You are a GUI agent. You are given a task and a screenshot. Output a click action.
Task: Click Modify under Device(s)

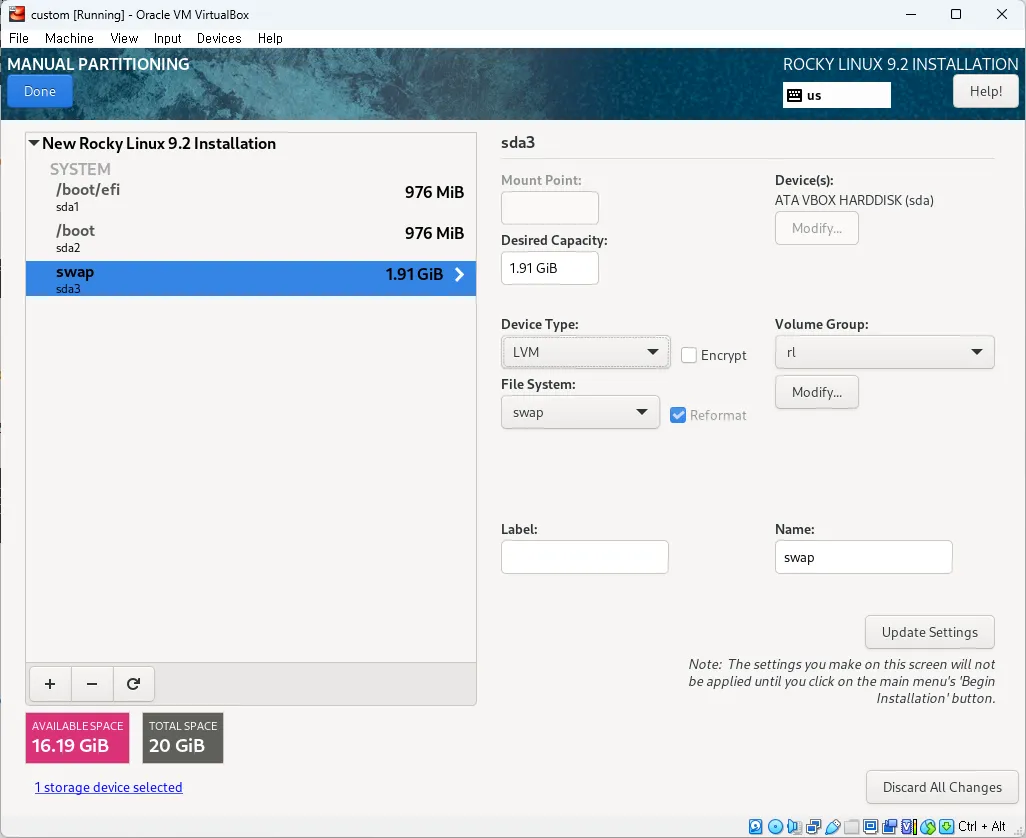[x=816, y=228]
